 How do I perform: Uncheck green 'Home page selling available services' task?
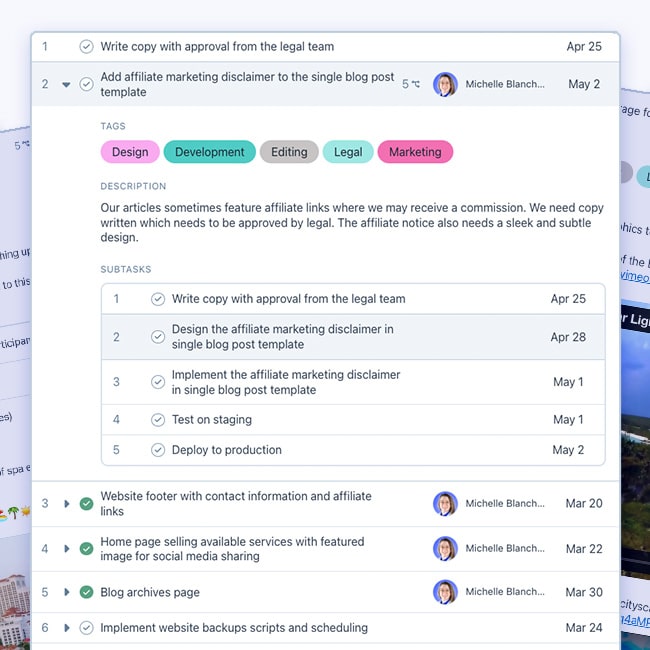[86, 549]
